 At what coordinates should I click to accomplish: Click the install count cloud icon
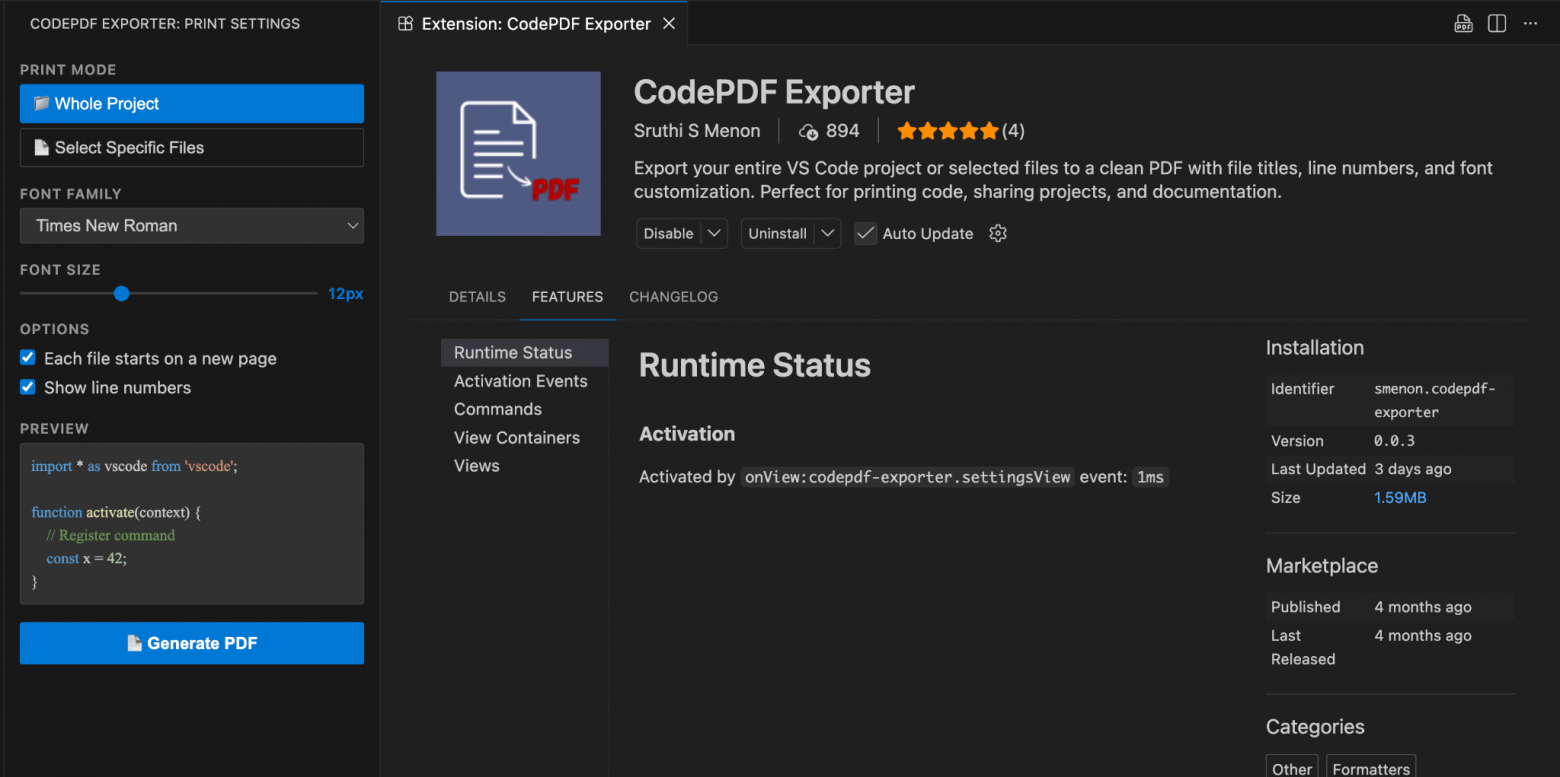[x=809, y=131]
